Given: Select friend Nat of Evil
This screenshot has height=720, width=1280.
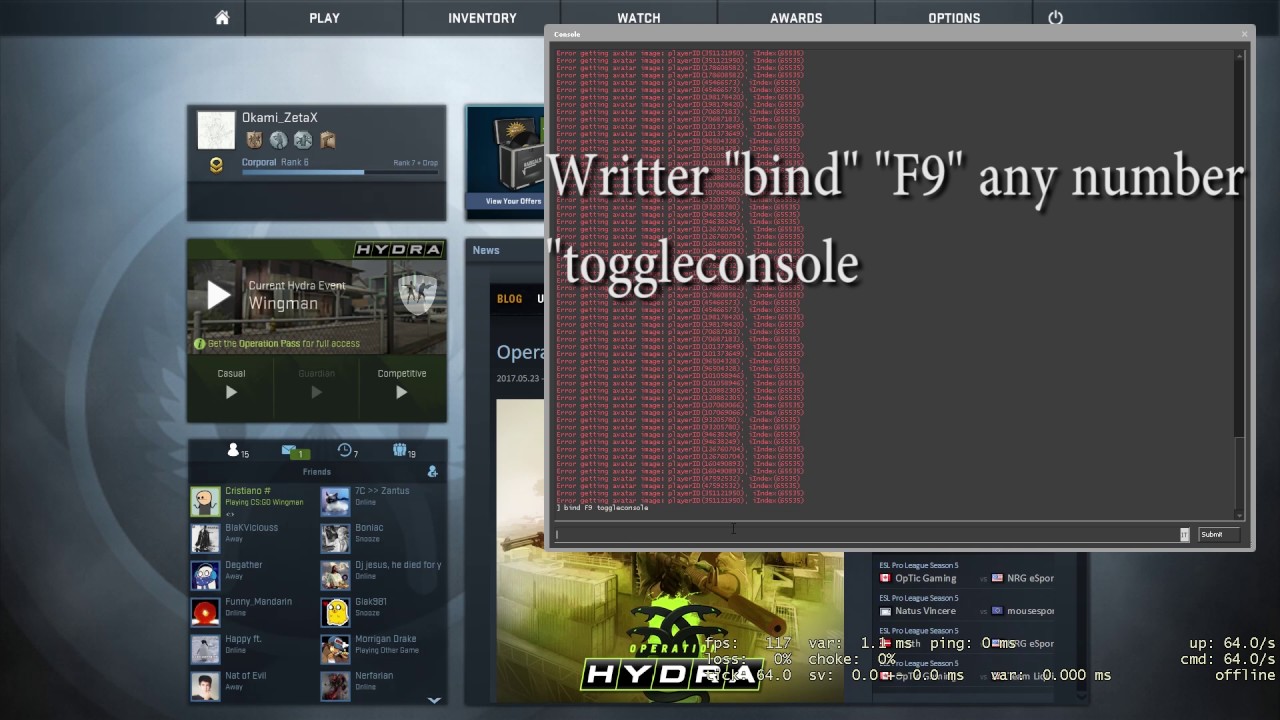Looking at the screenshot, I should click(x=254, y=686).
